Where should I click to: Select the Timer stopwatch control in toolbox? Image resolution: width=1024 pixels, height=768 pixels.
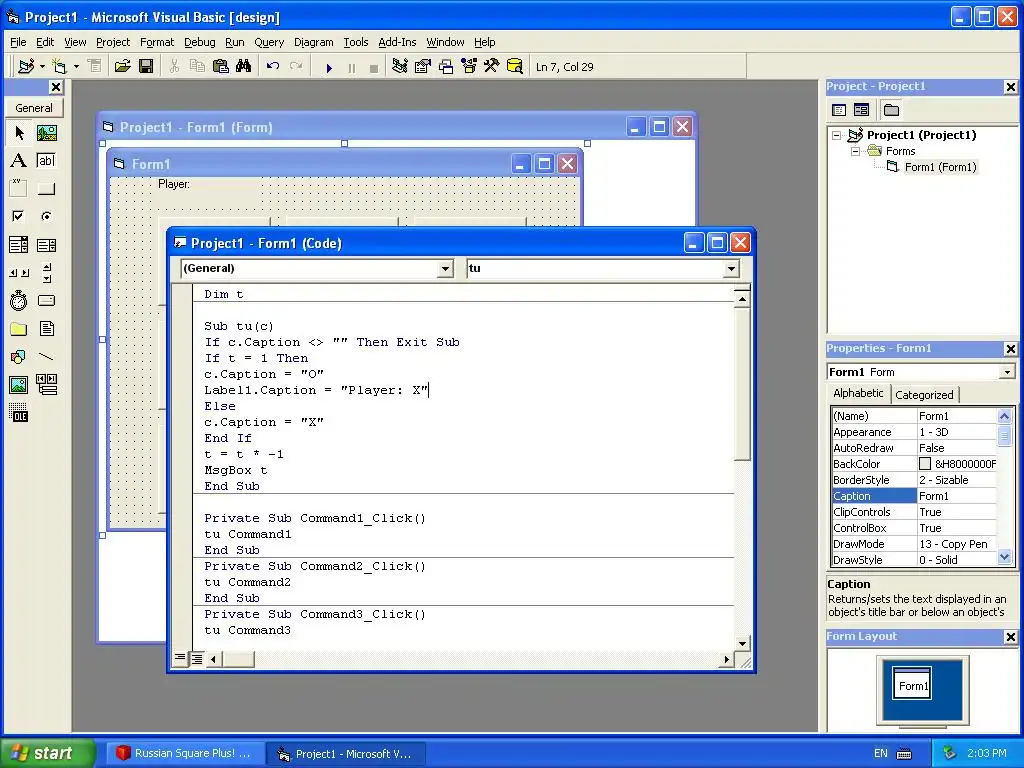pyautogui.click(x=19, y=300)
